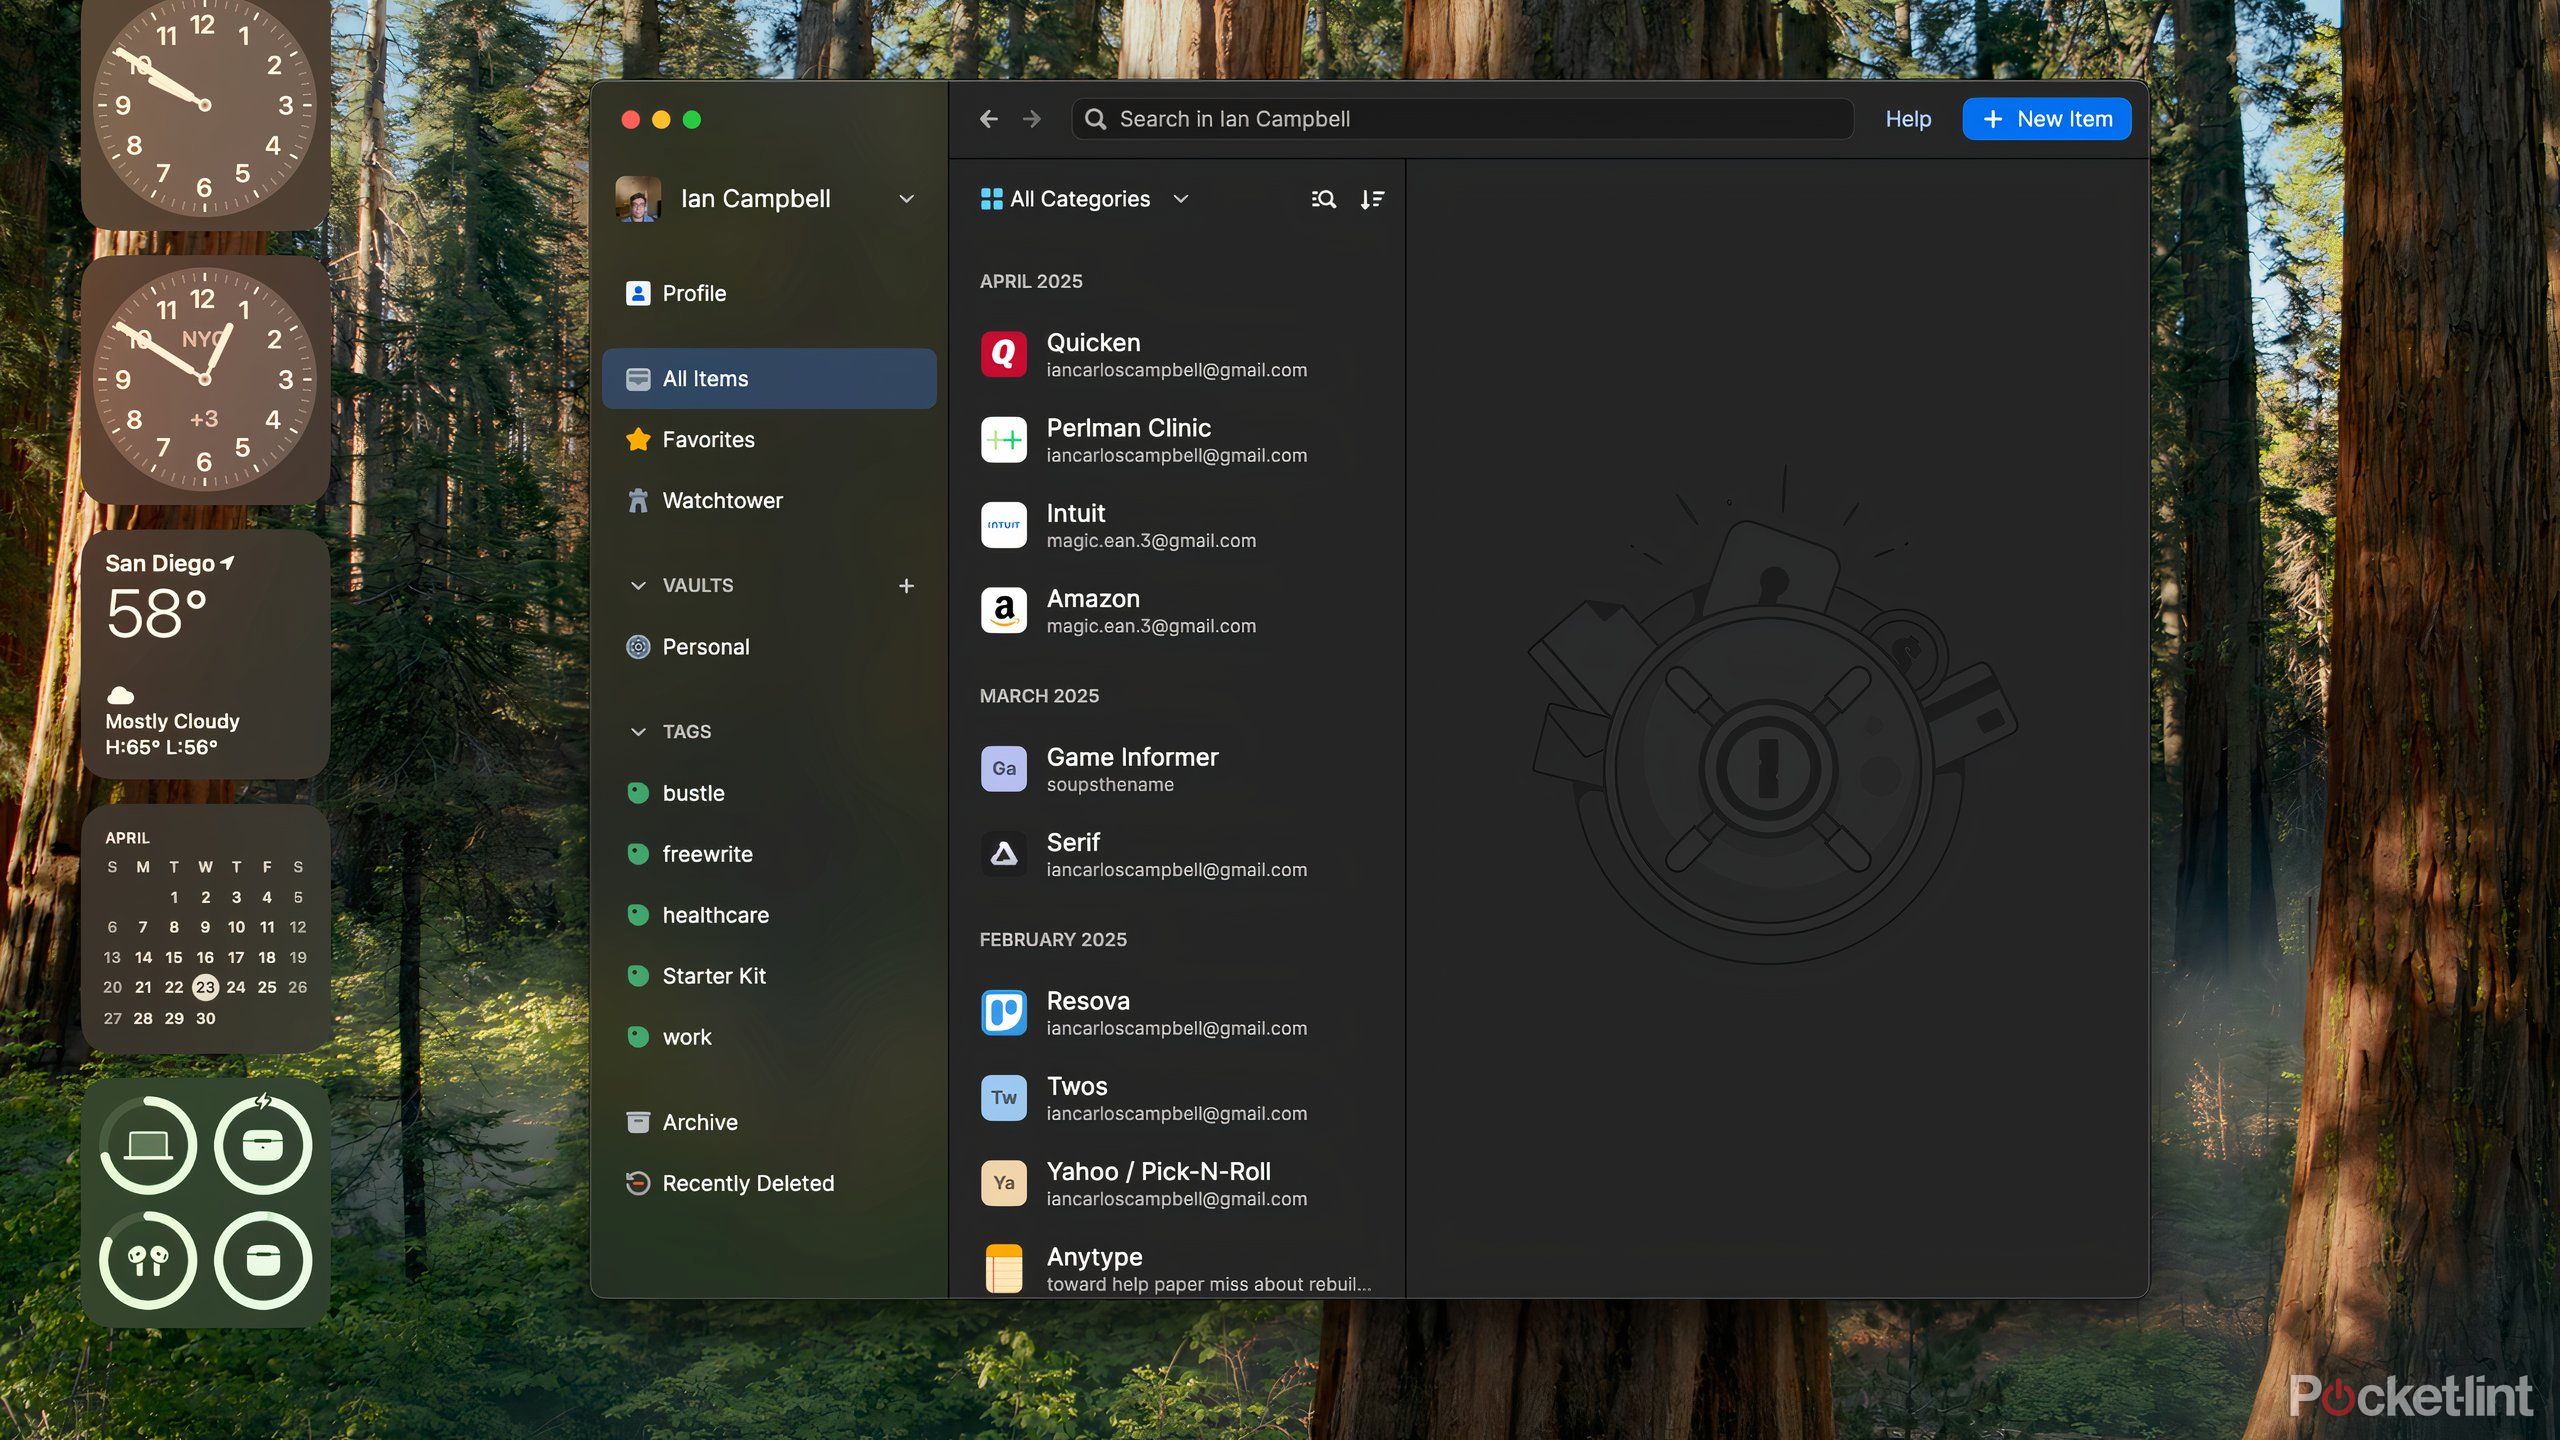Click the Search in Ian Campbell field
Screen dimensions: 2560x1440
(1462, 119)
